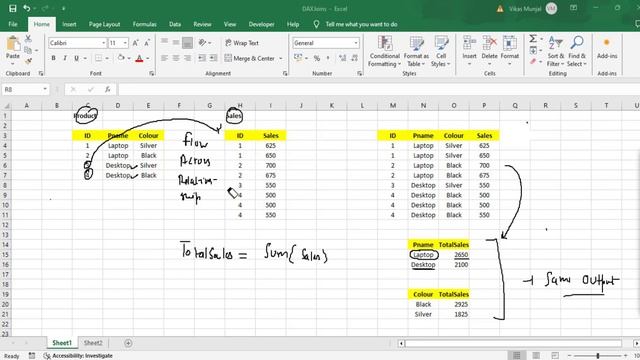Viewport: 640px width, 360px height.
Task: Toggle Underline formatting
Action: click(76, 58)
